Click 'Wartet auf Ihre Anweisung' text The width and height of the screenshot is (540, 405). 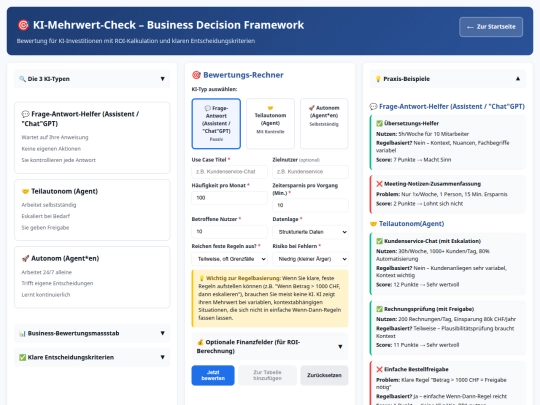(x=55, y=137)
